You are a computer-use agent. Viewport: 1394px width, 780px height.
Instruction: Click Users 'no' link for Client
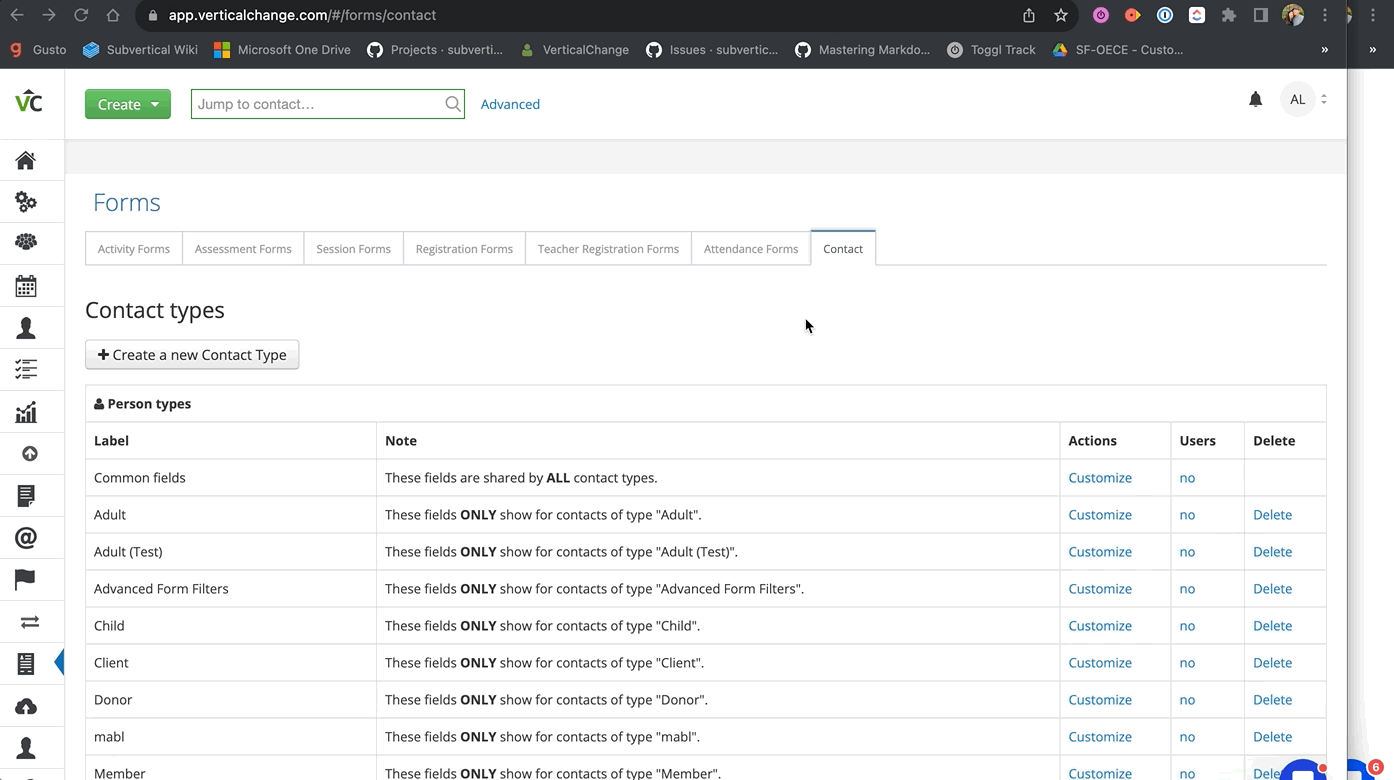pos(1187,663)
